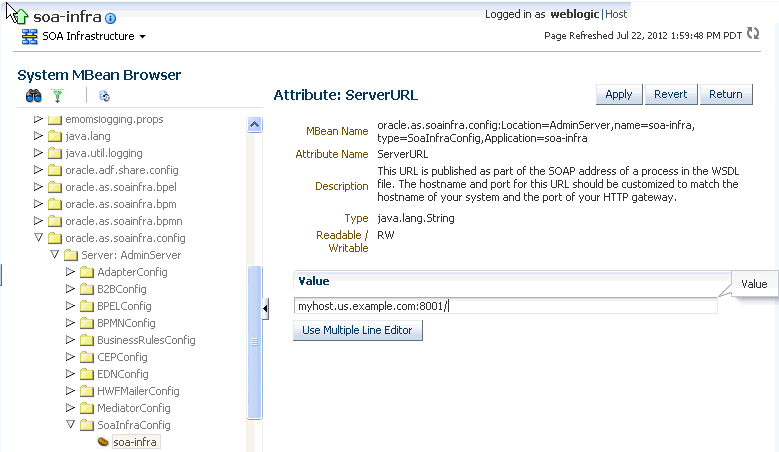779x452 pixels.
Task: Click the filter funnel icon
Action: click(x=58, y=96)
